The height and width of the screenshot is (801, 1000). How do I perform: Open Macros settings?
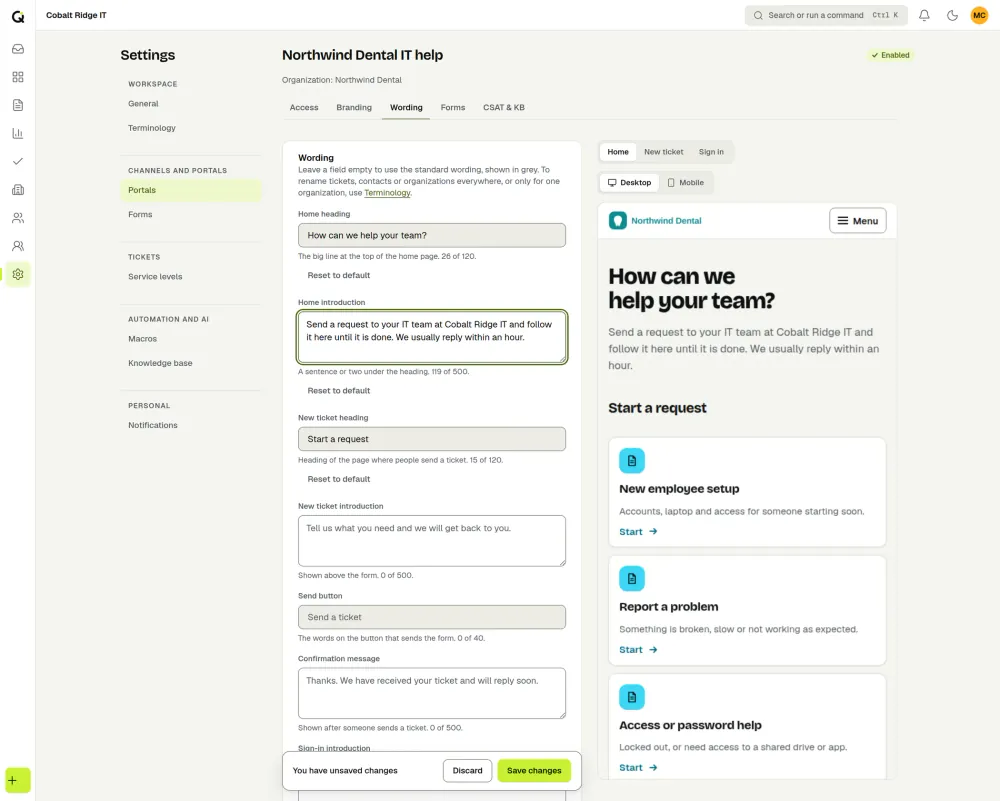tap(191, 339)
